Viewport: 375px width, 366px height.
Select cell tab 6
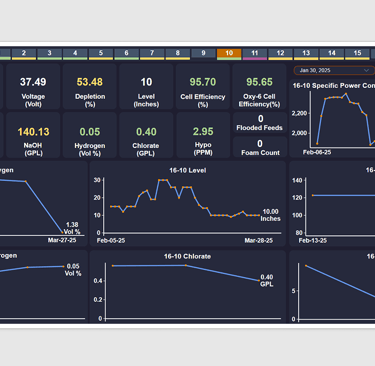(x=126, y=53)
